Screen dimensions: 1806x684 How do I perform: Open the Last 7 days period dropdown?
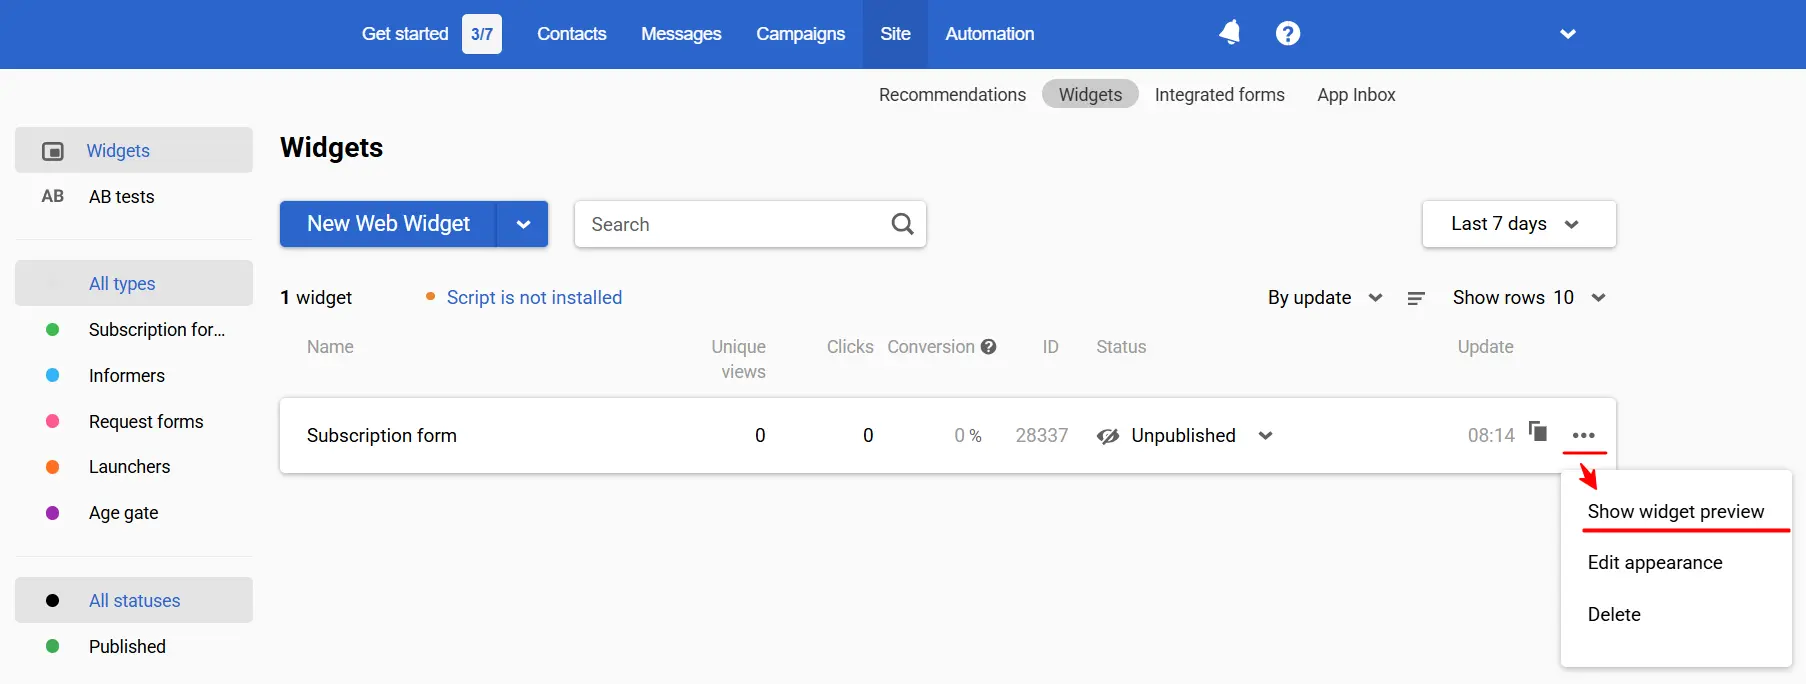[x=1517, y=224]
